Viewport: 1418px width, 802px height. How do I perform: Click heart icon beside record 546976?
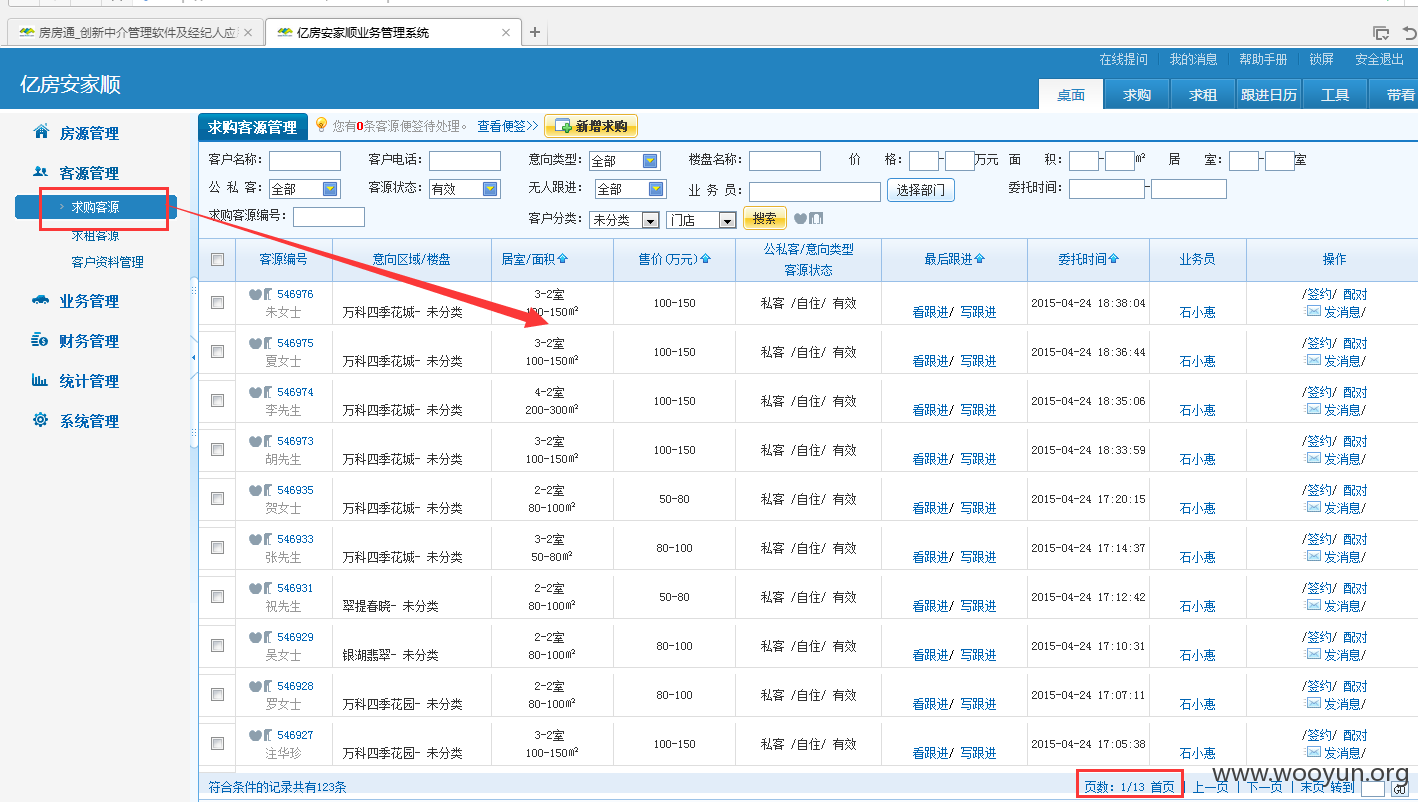coord(255,294)
